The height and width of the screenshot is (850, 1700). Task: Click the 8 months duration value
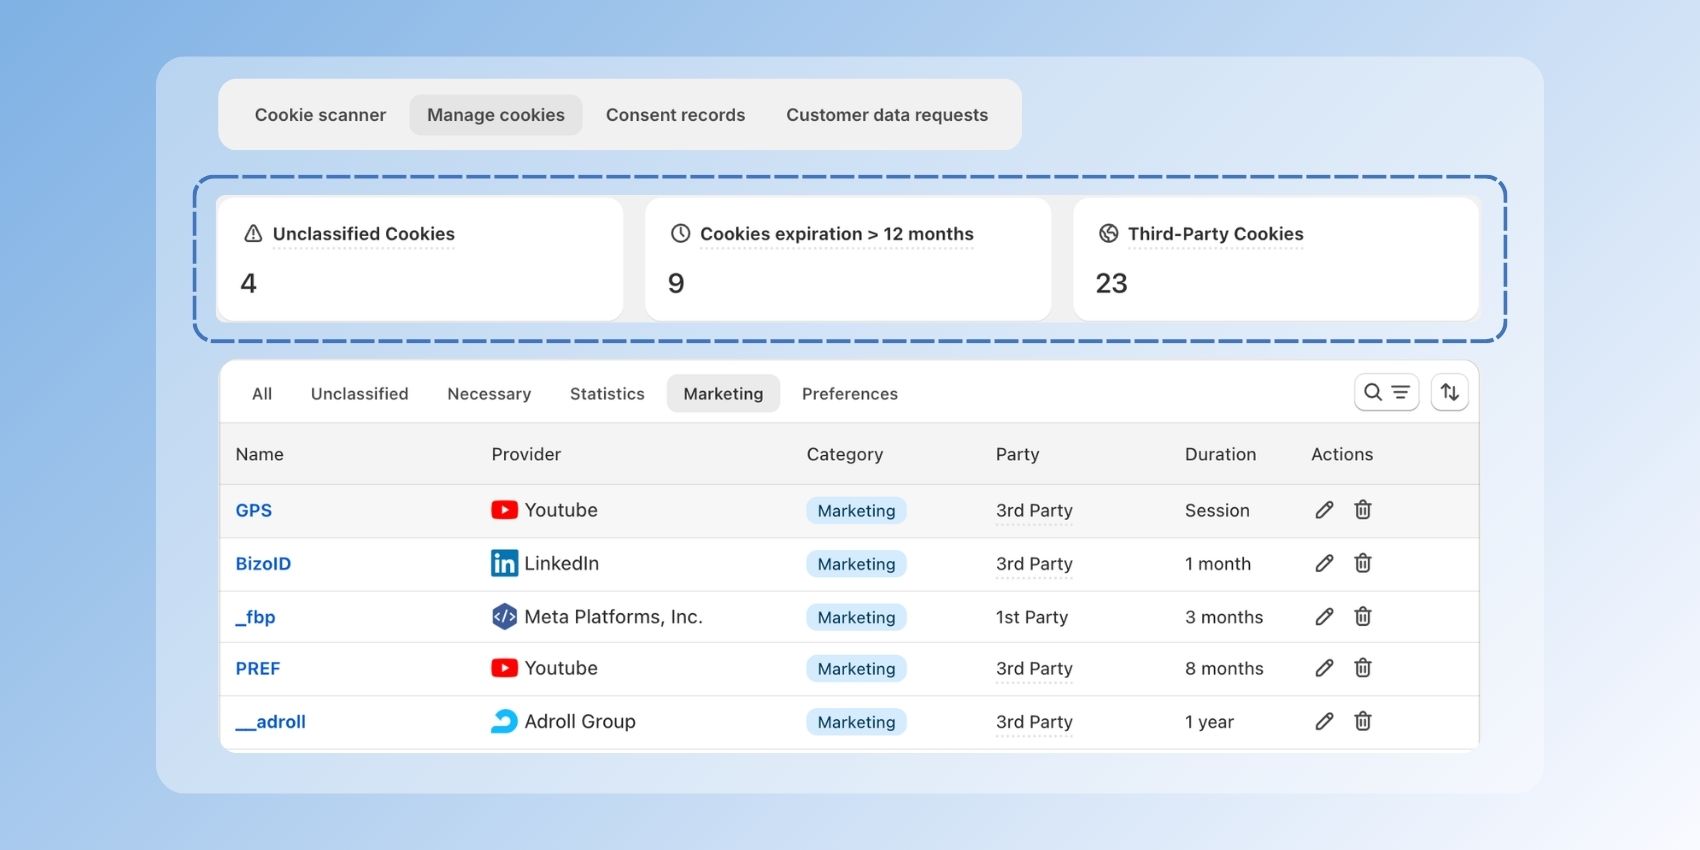(x=1224, y=668)
